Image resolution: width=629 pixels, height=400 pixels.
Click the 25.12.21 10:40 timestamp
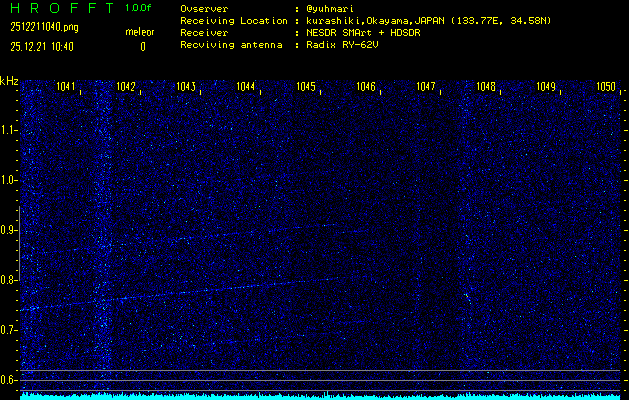click(43, 46)
